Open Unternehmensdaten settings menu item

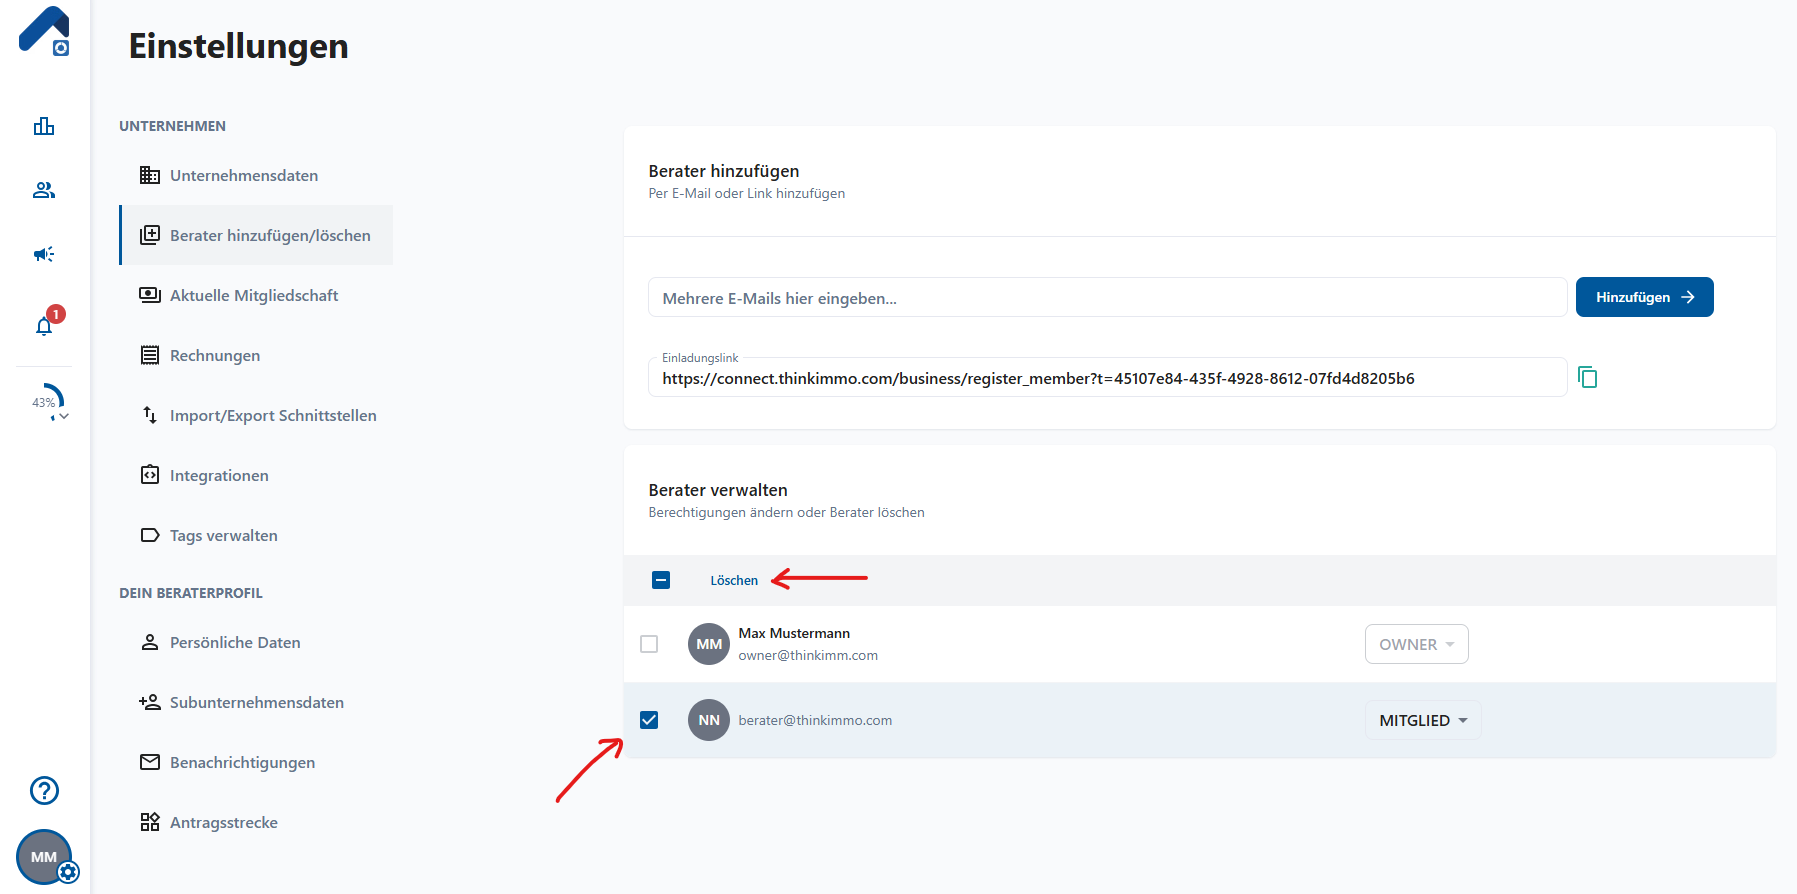tap(244, 175)
